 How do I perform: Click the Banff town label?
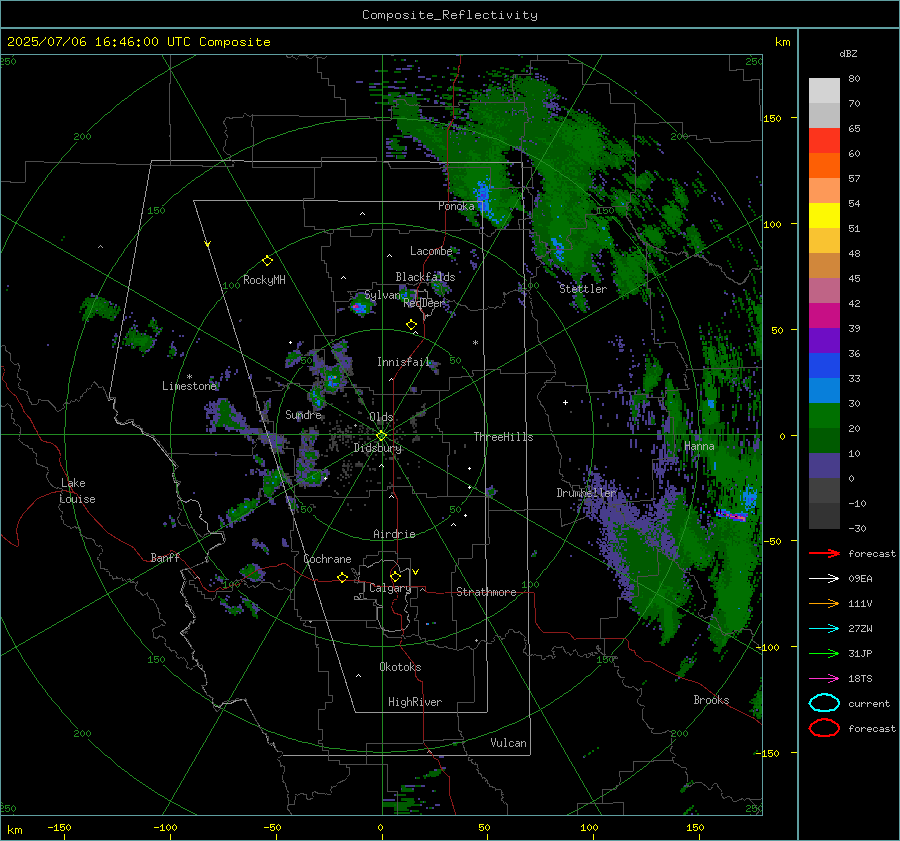pos(165,557)
